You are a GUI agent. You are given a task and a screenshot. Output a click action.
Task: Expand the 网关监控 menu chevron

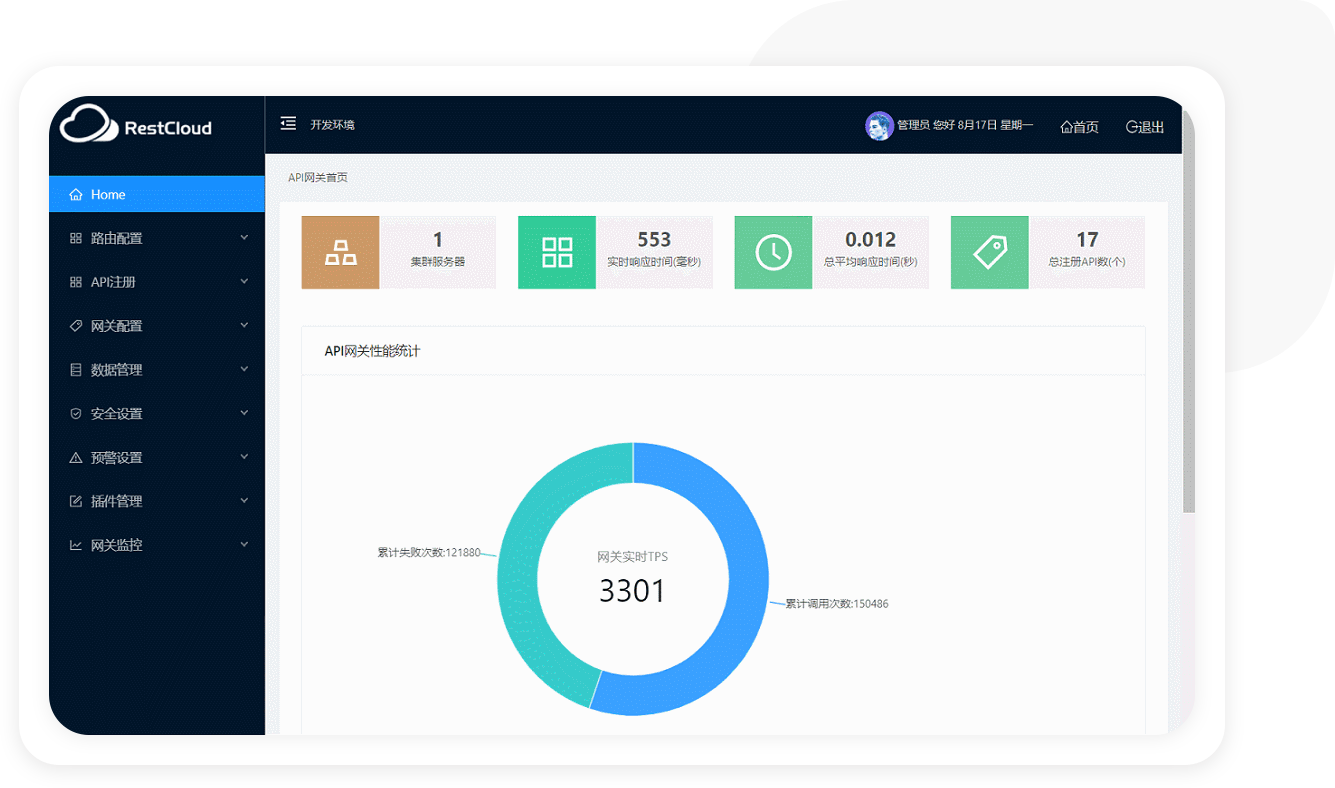tap(244, 545)
